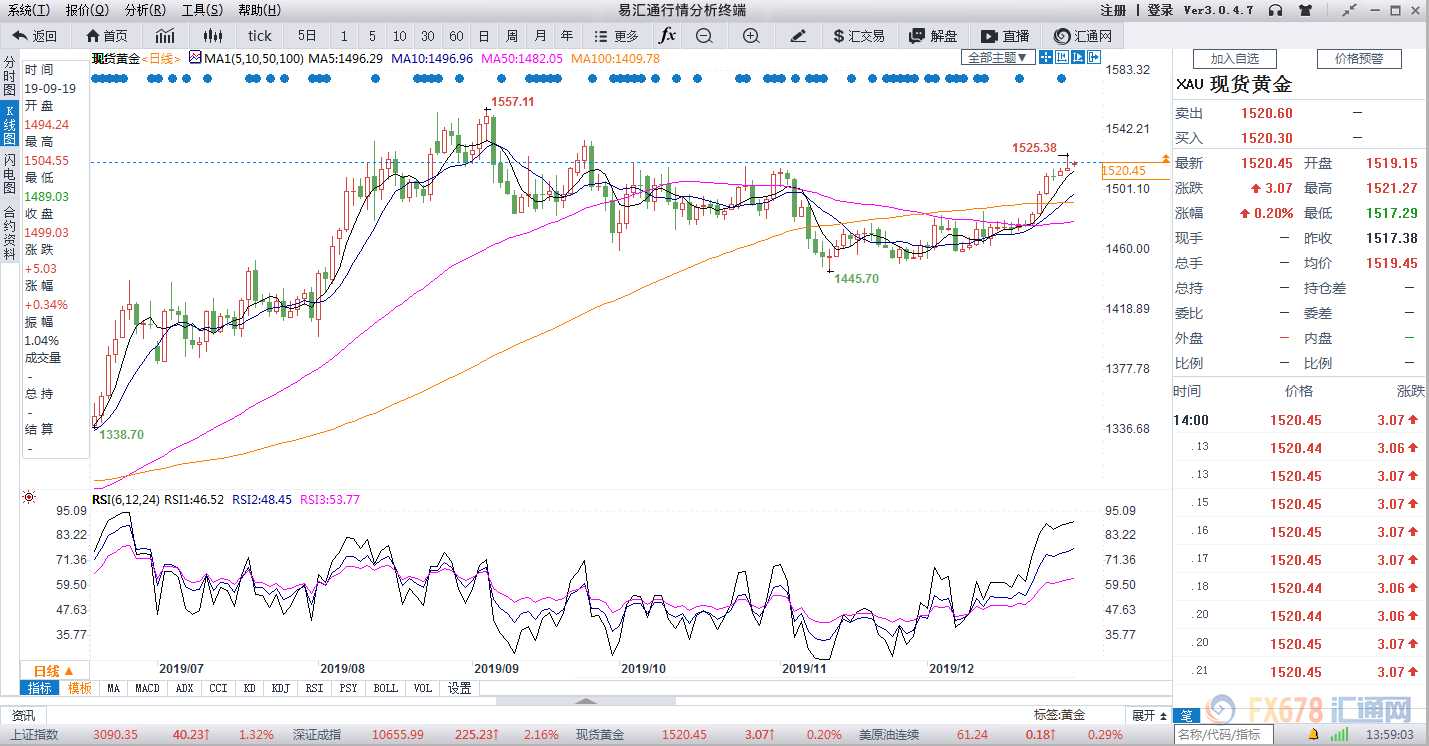Image resolution: width=1429 pixels, height=746 pixels.
Task: Switch to the bar chart view icon
Action: [165, 36]
